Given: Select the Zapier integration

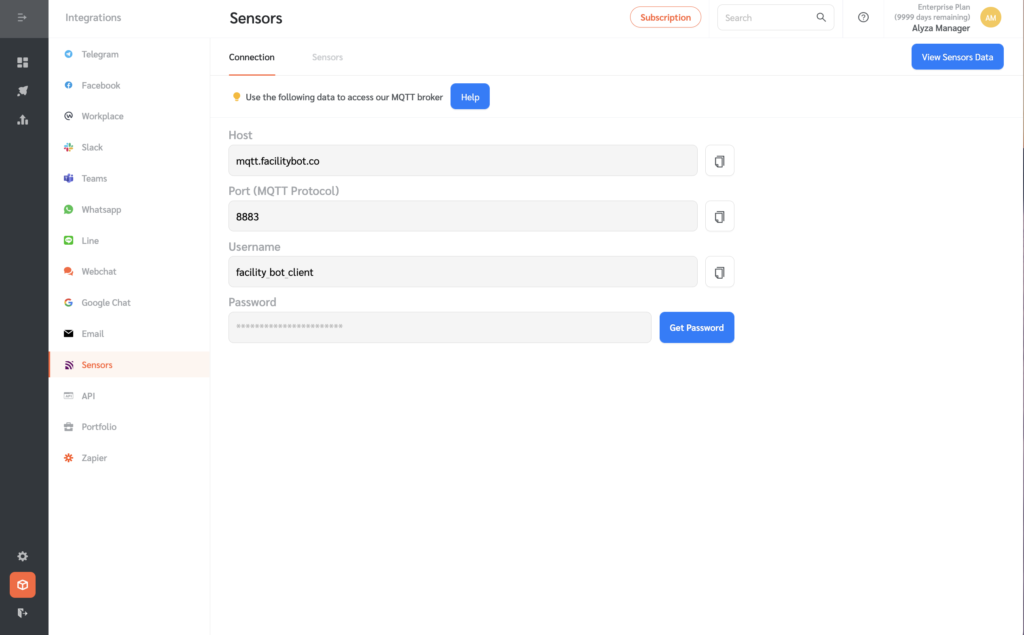Looking at the screenshot, I should (92, 457).
